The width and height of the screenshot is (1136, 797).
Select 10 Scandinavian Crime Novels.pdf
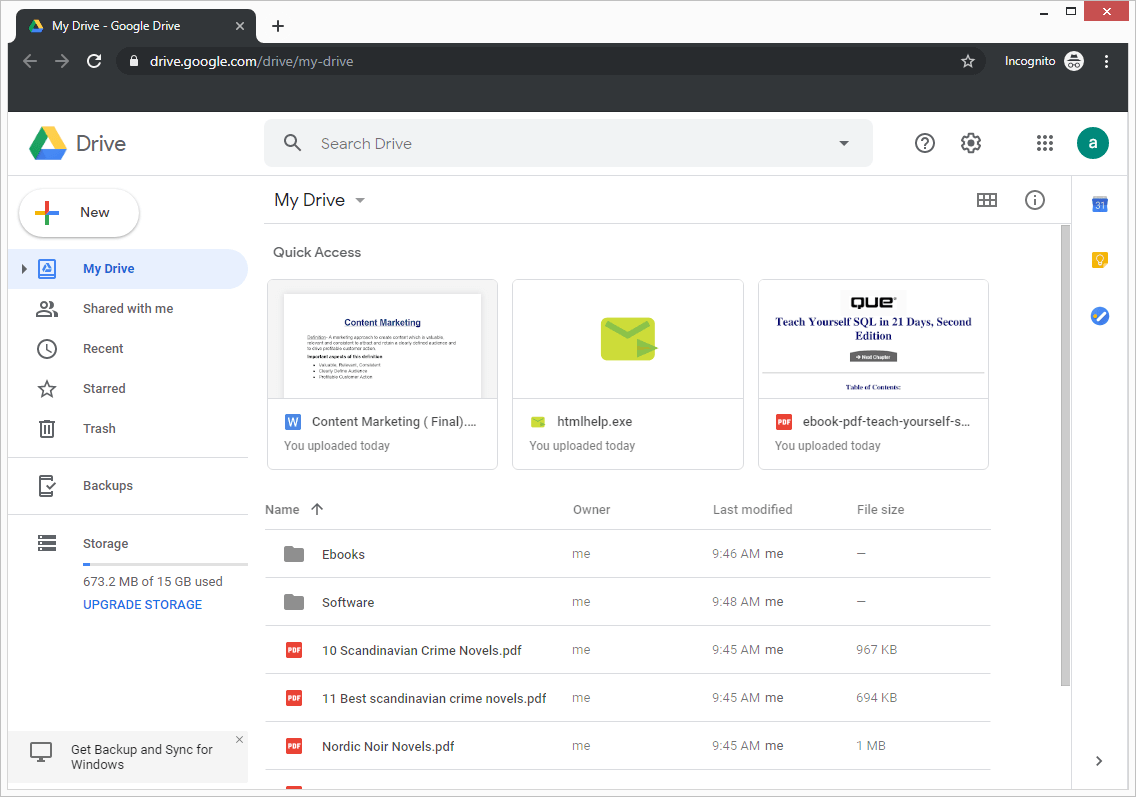(x=627, y=650)
